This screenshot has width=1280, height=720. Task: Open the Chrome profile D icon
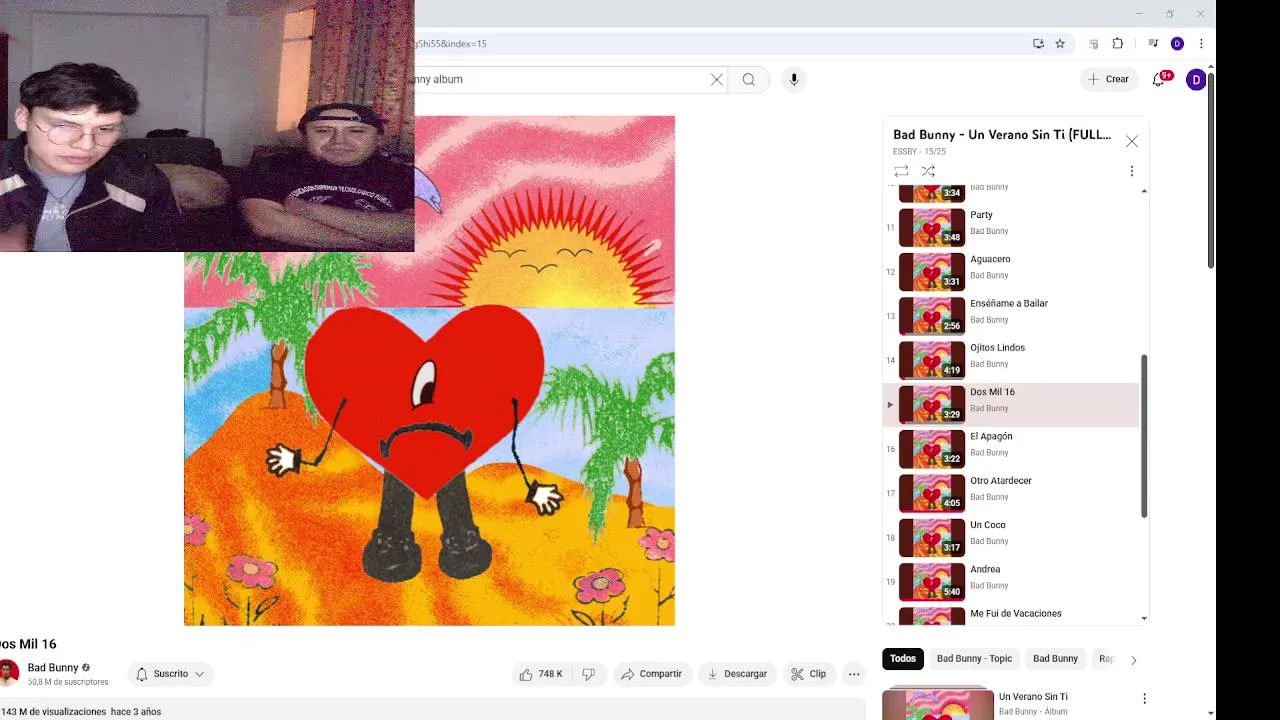click(1177, 44)
